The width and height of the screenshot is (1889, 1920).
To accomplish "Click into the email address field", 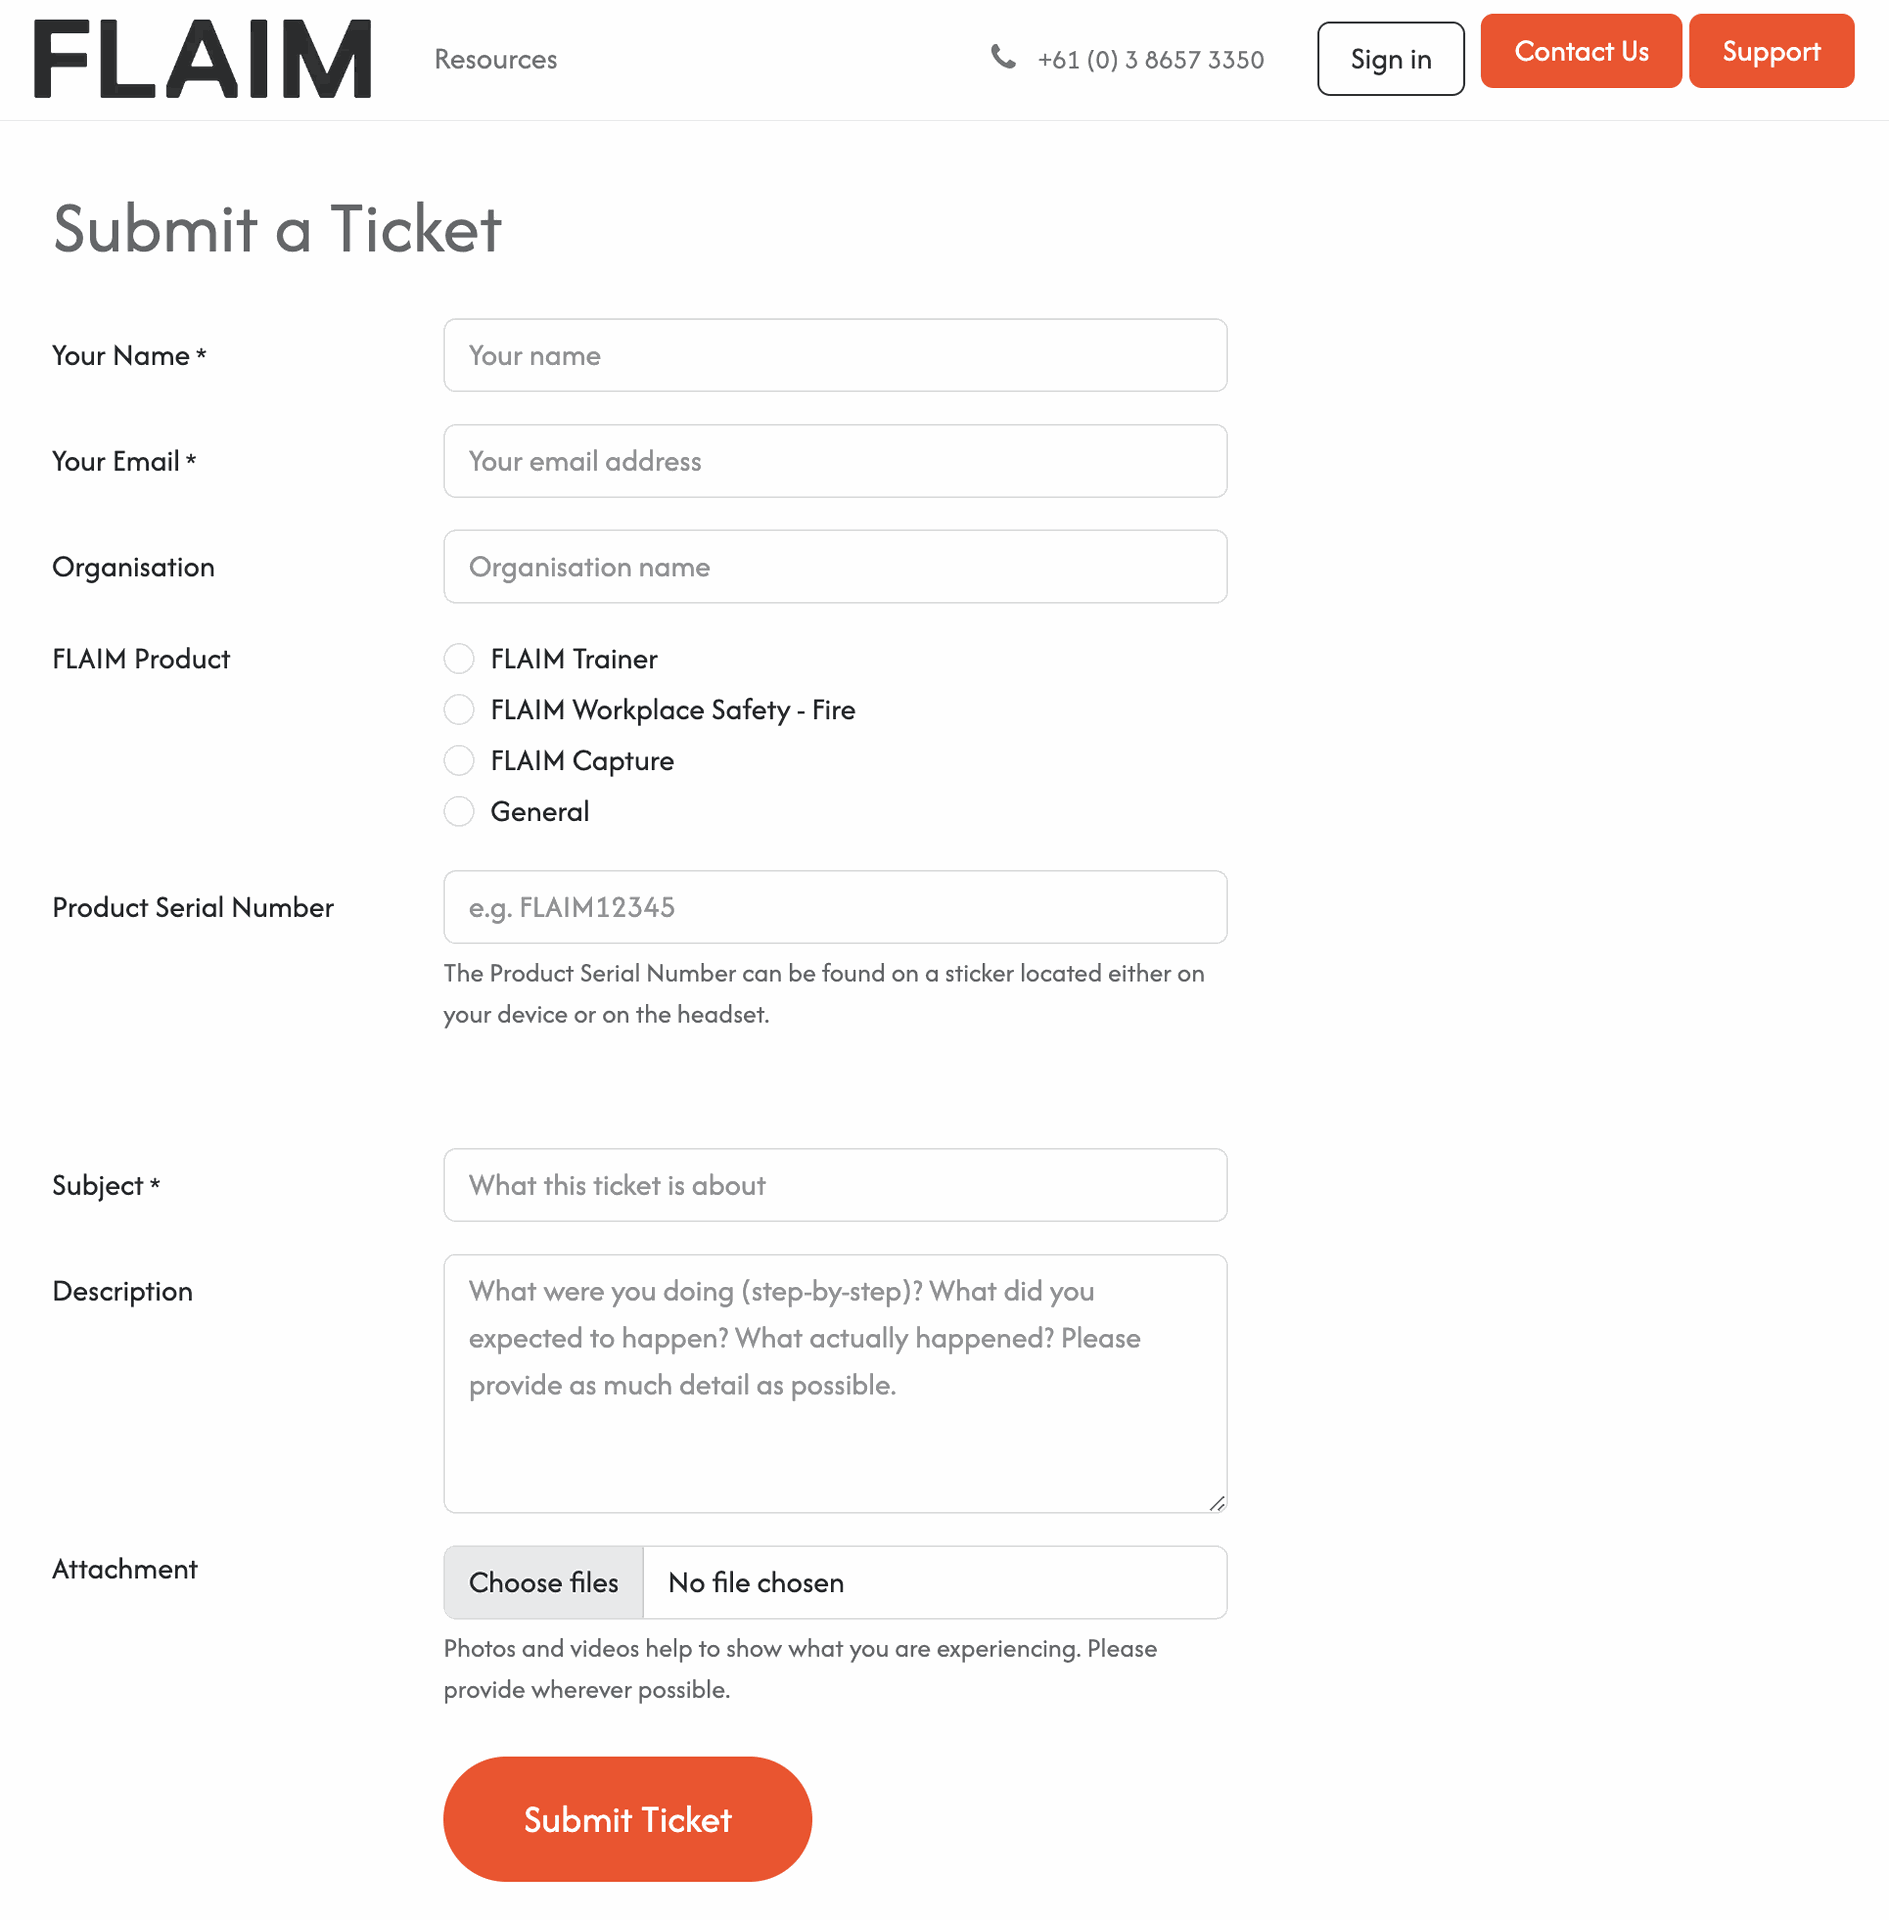I will tap(835, 461).
